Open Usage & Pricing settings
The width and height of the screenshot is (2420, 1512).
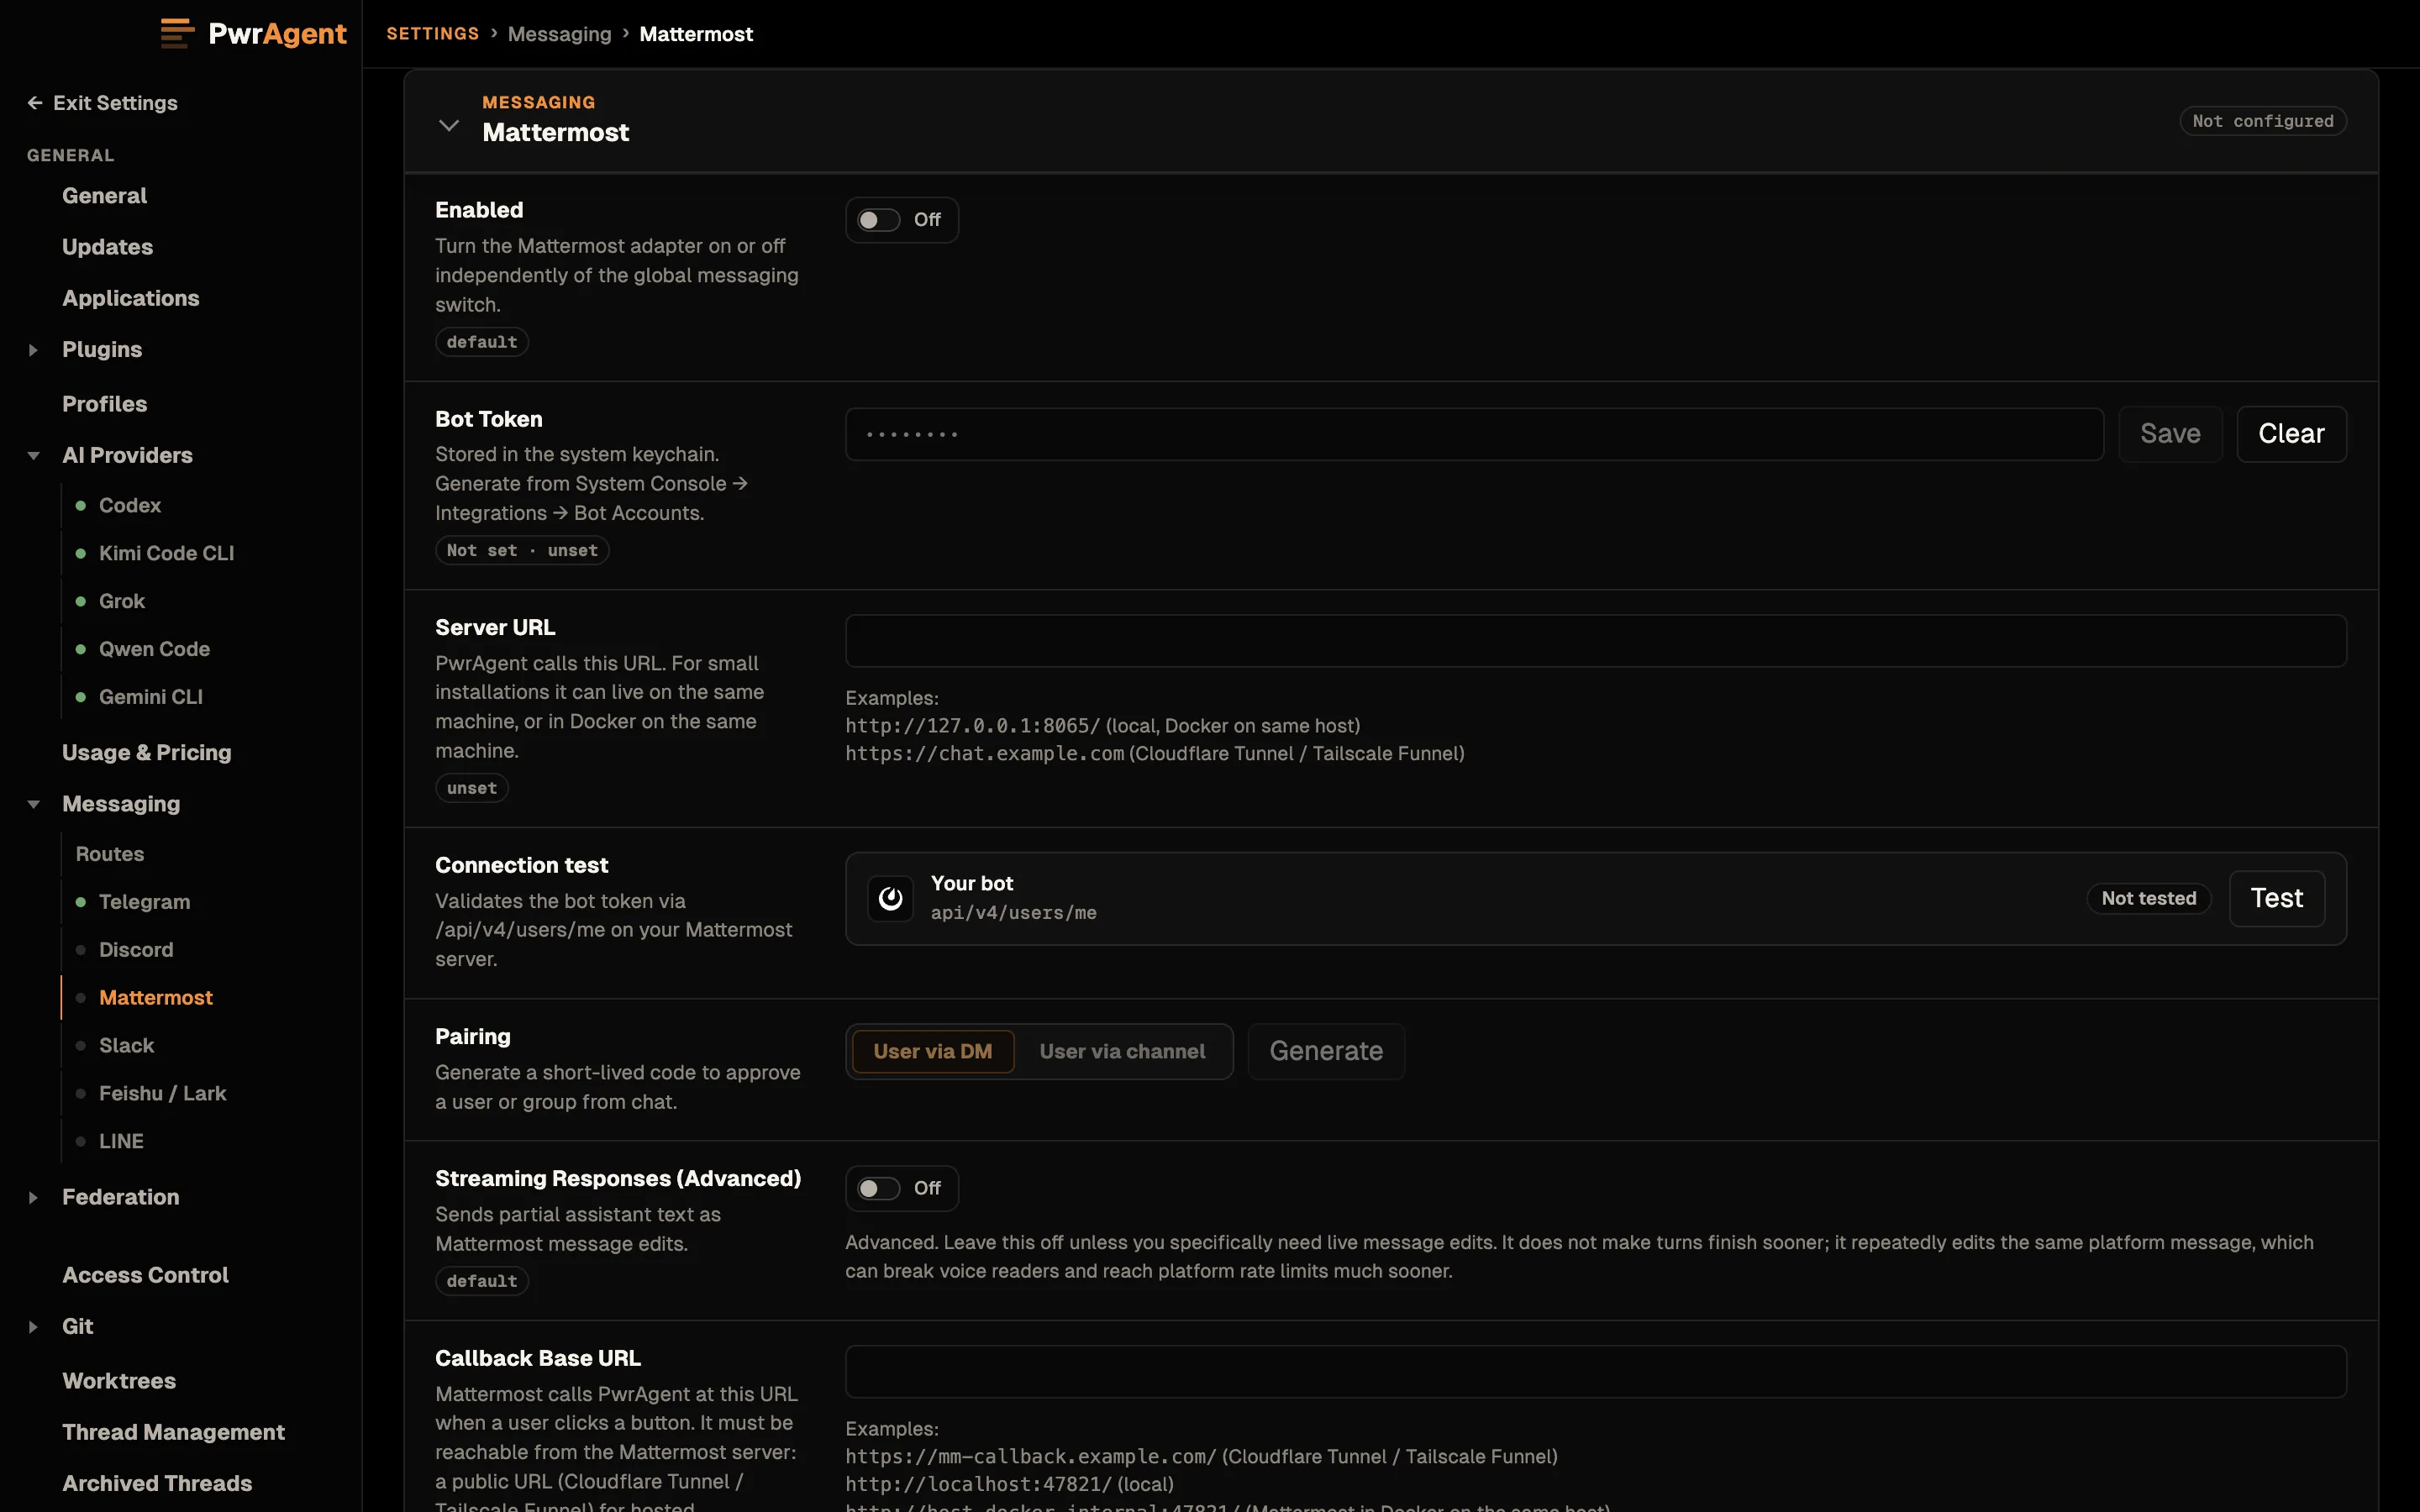point(146,753)
